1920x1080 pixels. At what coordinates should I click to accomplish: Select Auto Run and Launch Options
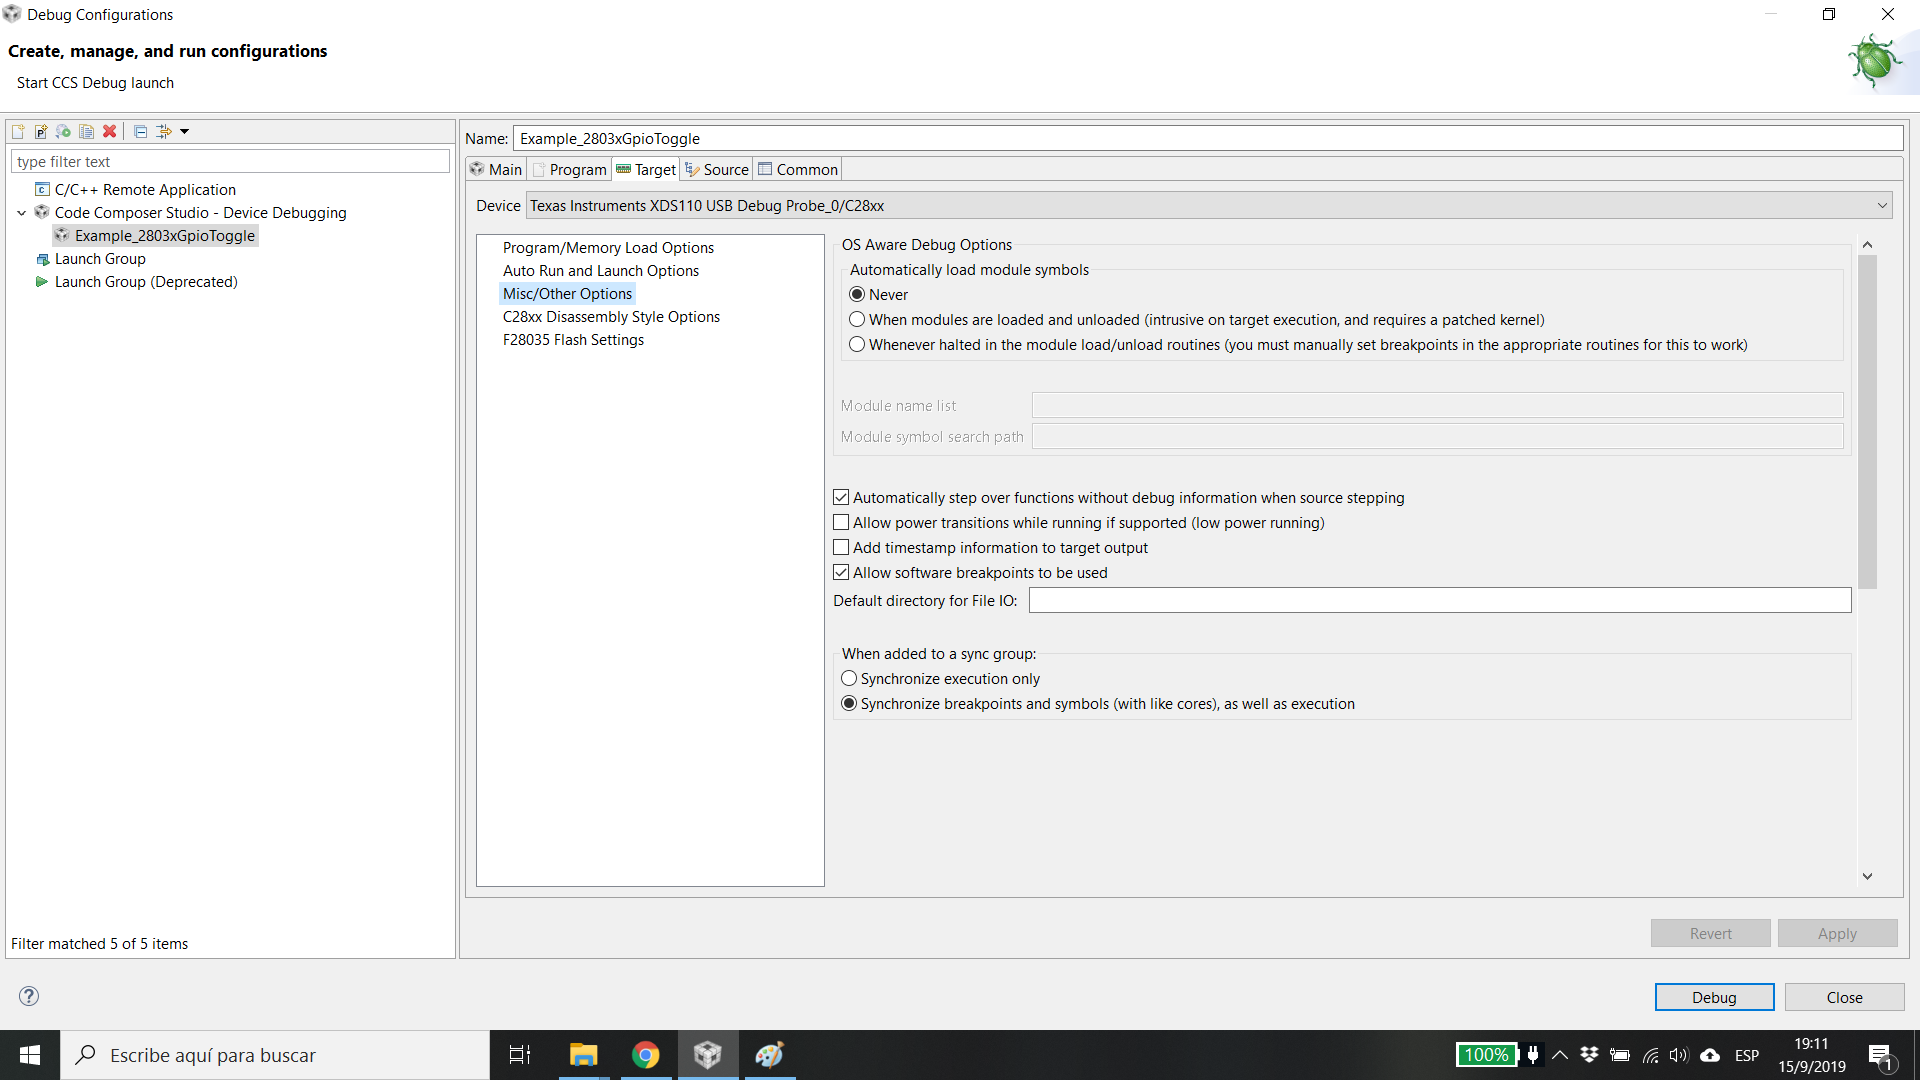click(x=601, y=271)
